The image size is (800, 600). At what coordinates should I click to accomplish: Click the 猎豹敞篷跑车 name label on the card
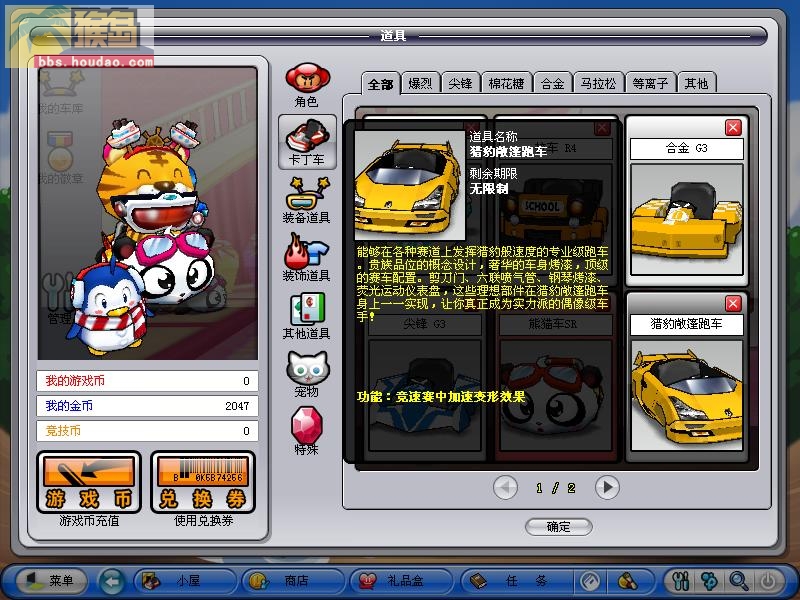click(687, 324)
